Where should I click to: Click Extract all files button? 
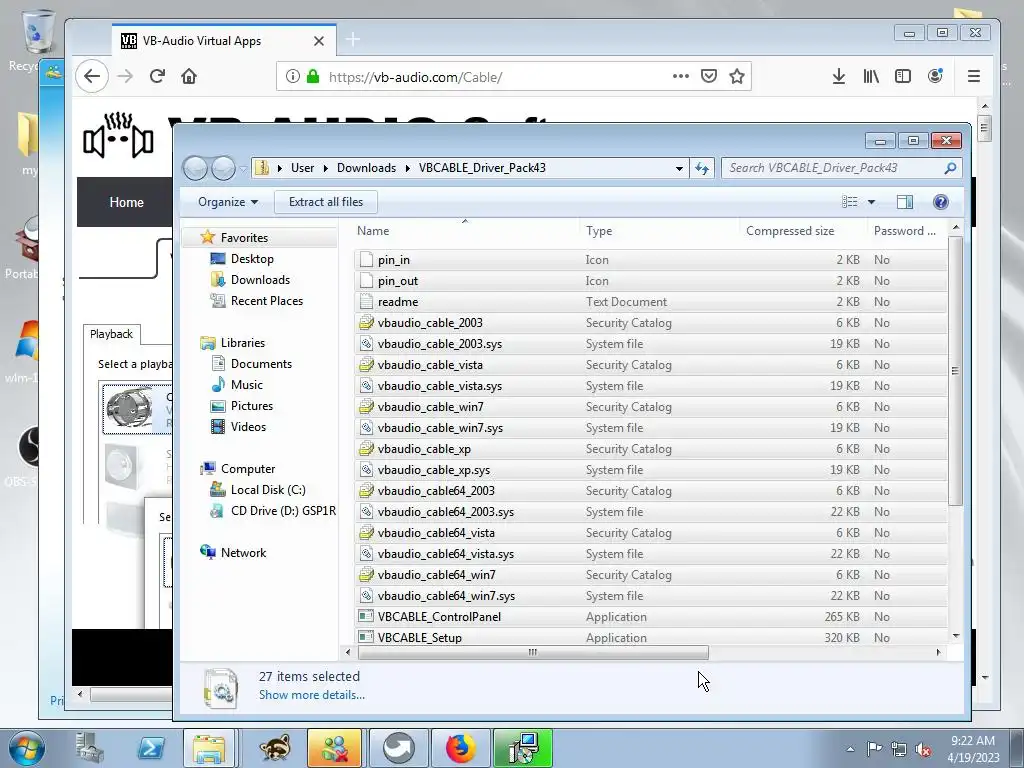click(326, 202)
